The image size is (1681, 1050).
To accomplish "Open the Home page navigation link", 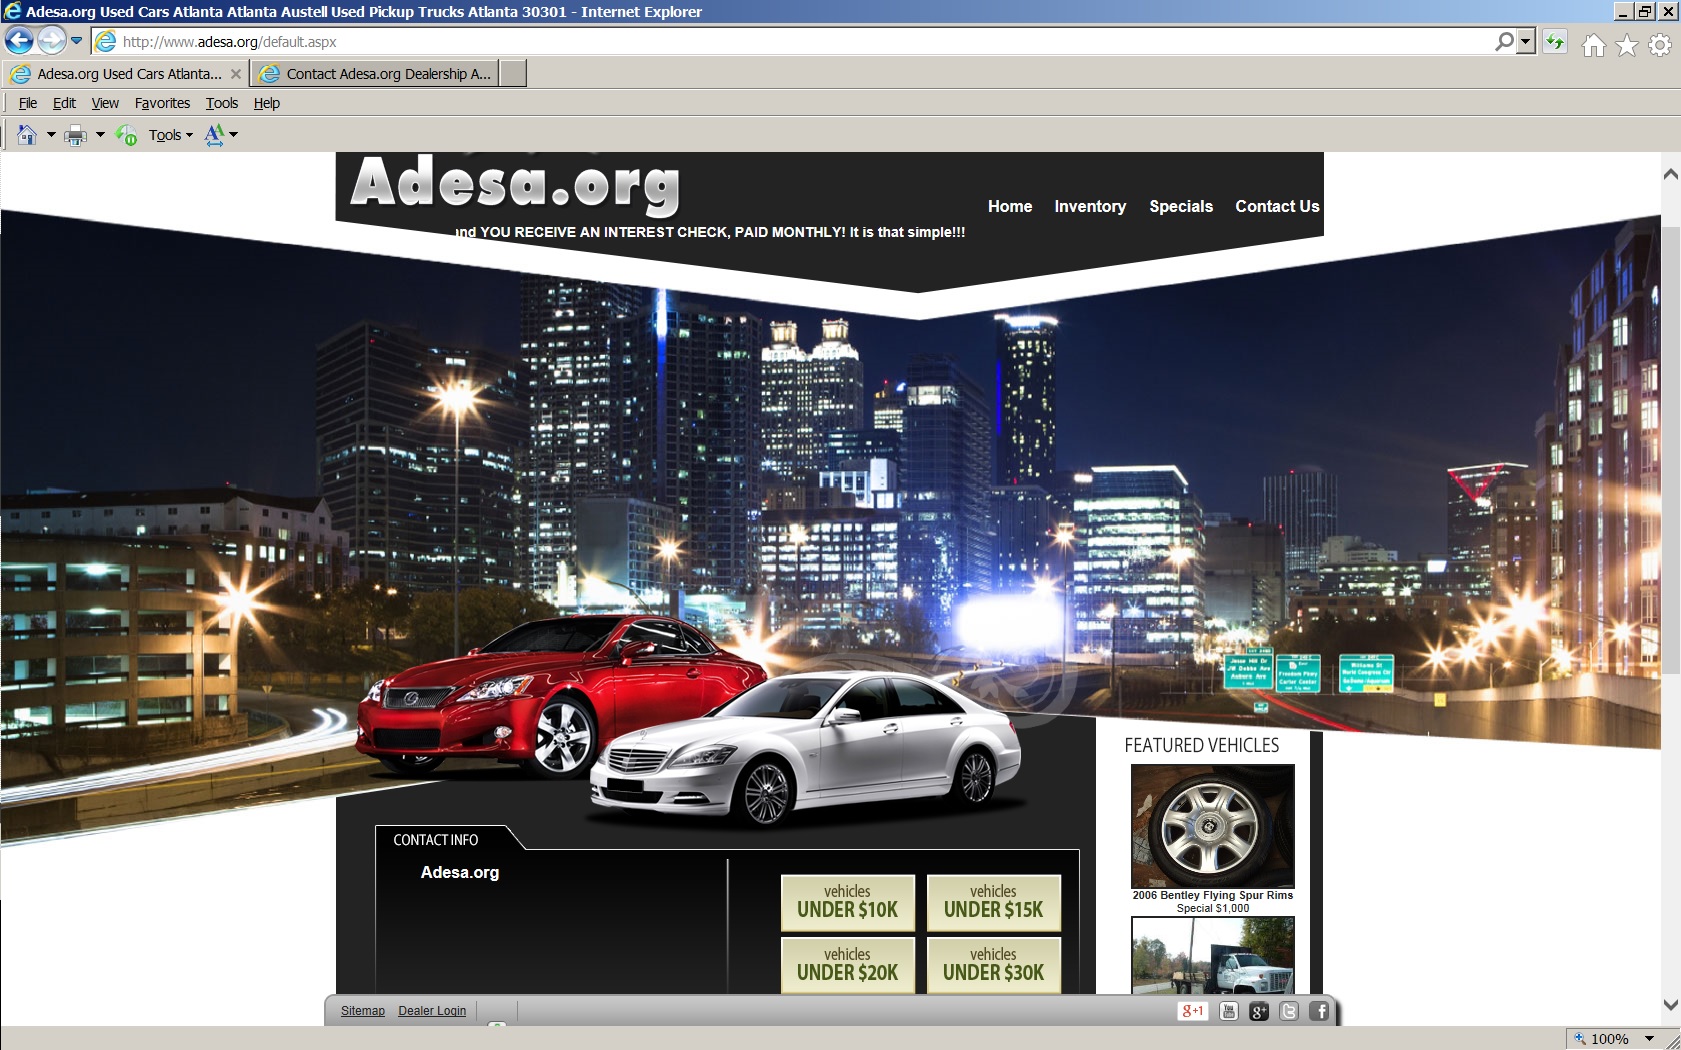I will point(1010,206).
